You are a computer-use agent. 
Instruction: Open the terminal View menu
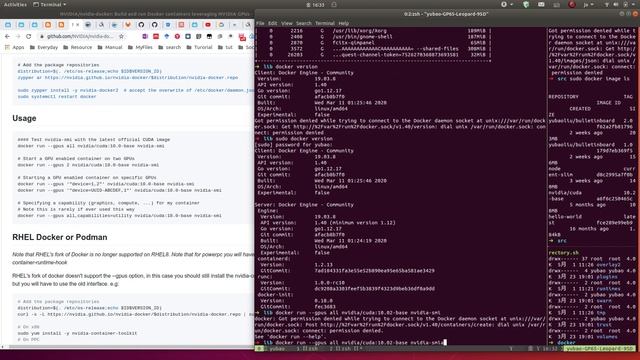(x=287, y=23)
